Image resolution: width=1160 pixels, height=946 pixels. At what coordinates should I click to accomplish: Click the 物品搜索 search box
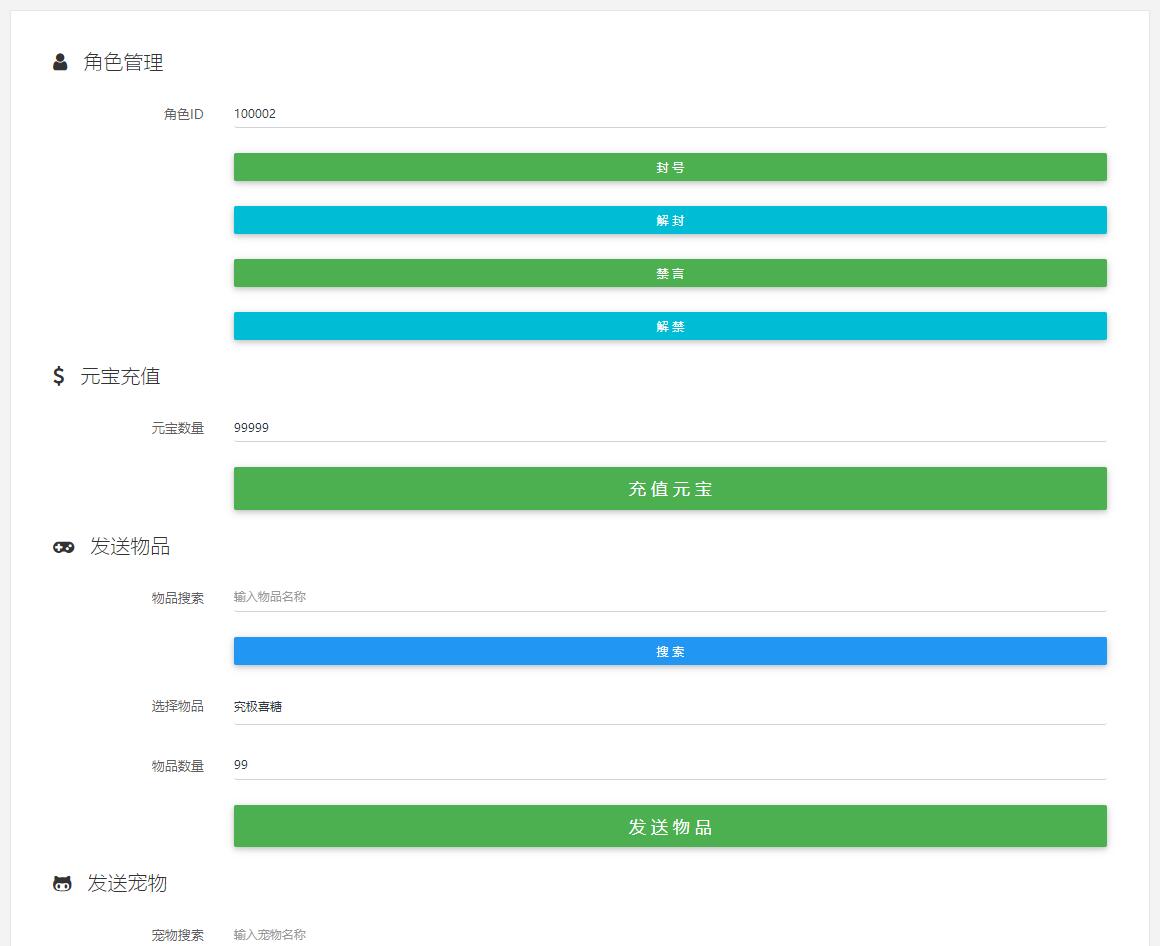click(669, 596)
